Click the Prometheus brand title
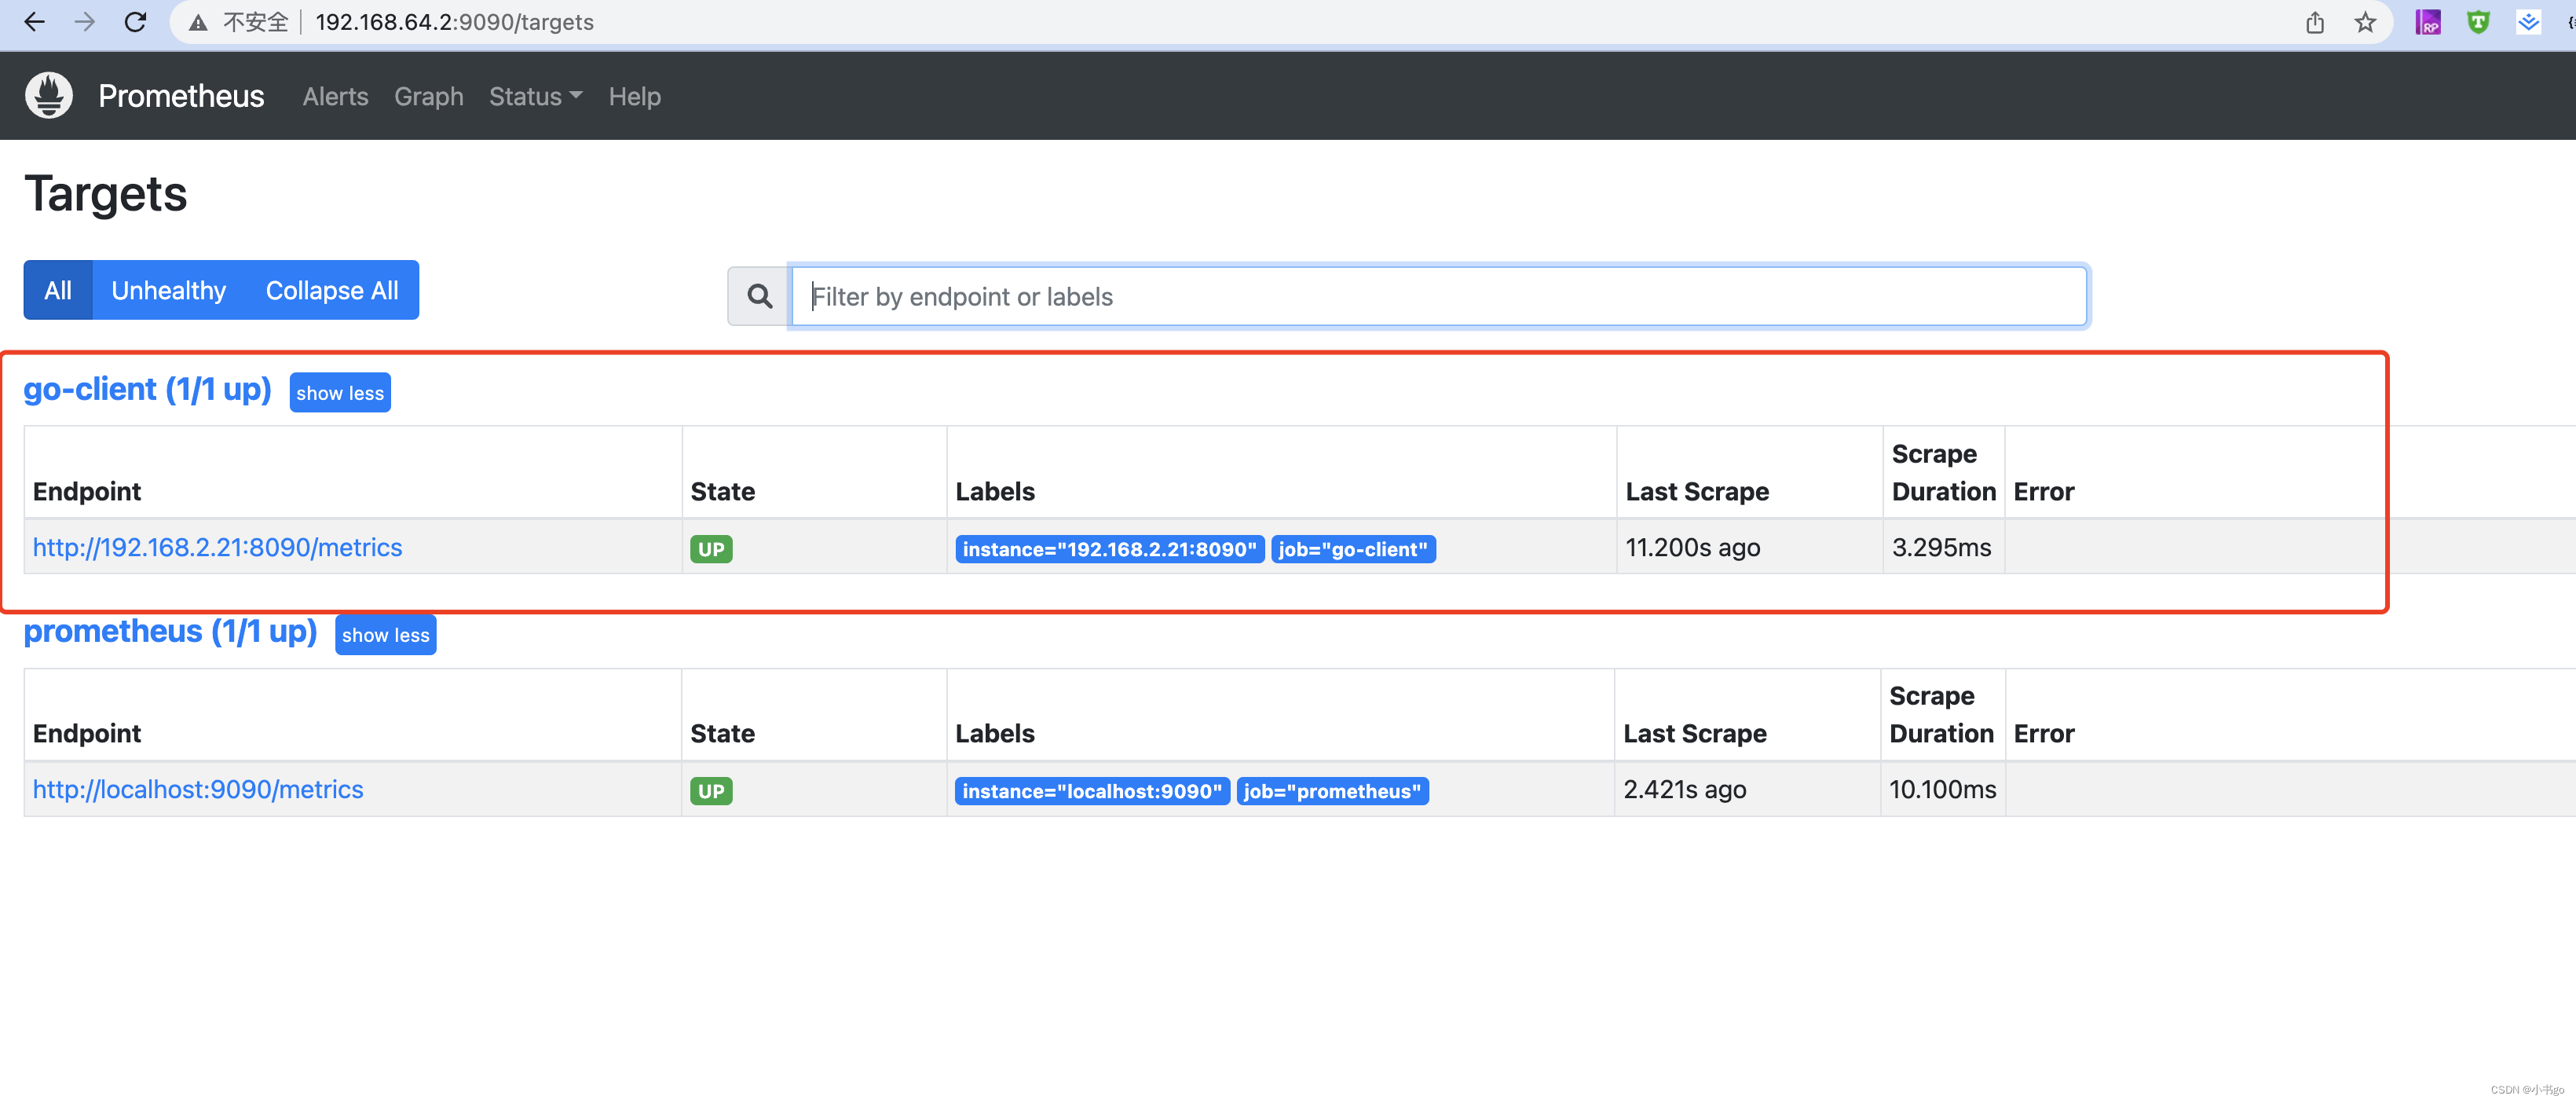This screenshot has width=2576, height=1103. coord(181,96)
